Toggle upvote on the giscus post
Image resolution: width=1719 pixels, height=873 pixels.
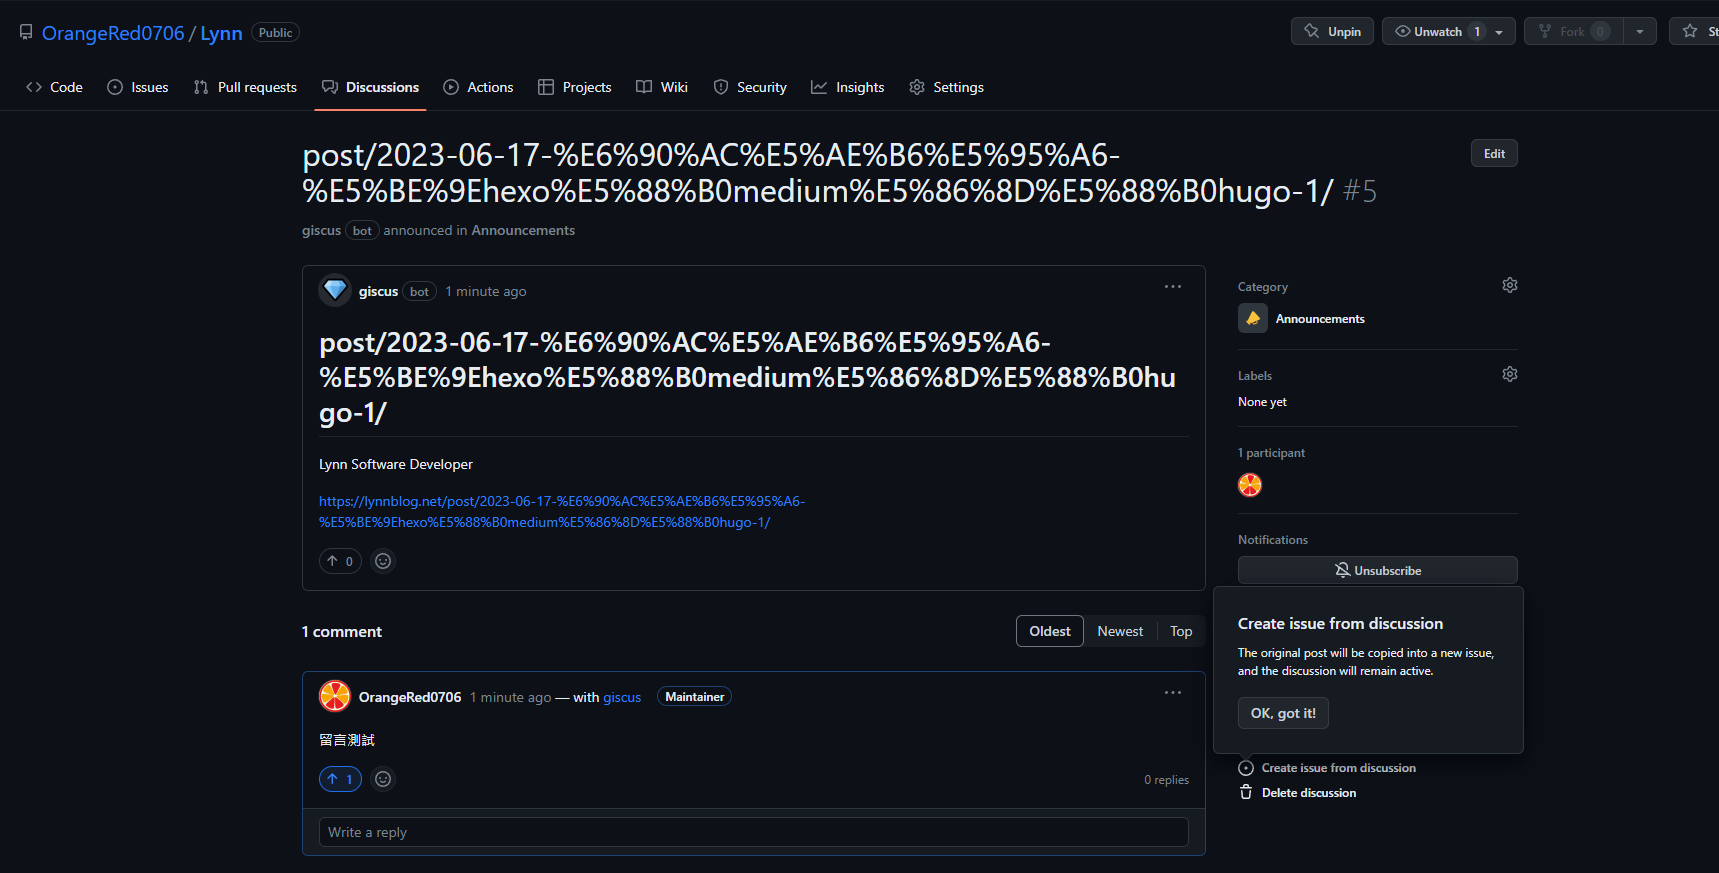point(340,561)
